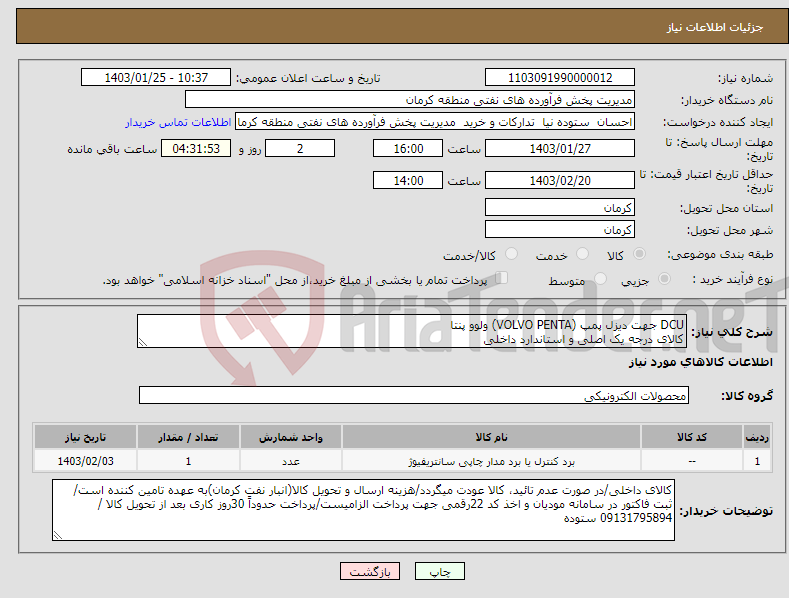The image size is (789, 598).
Task: Click the row number cell 1
Action: pos(757,461)
